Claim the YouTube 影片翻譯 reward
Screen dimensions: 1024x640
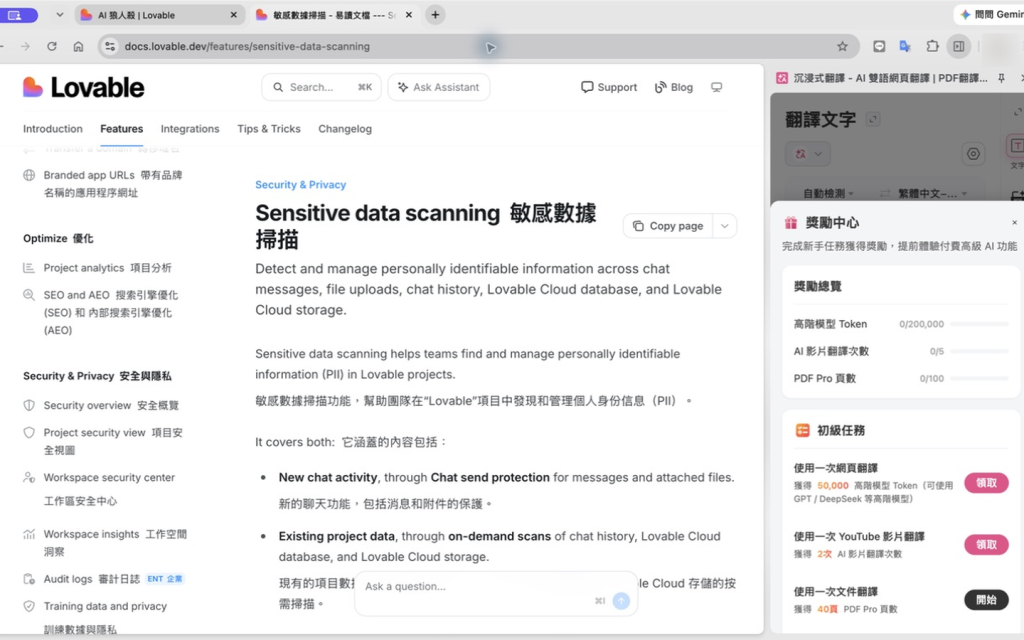986,545
